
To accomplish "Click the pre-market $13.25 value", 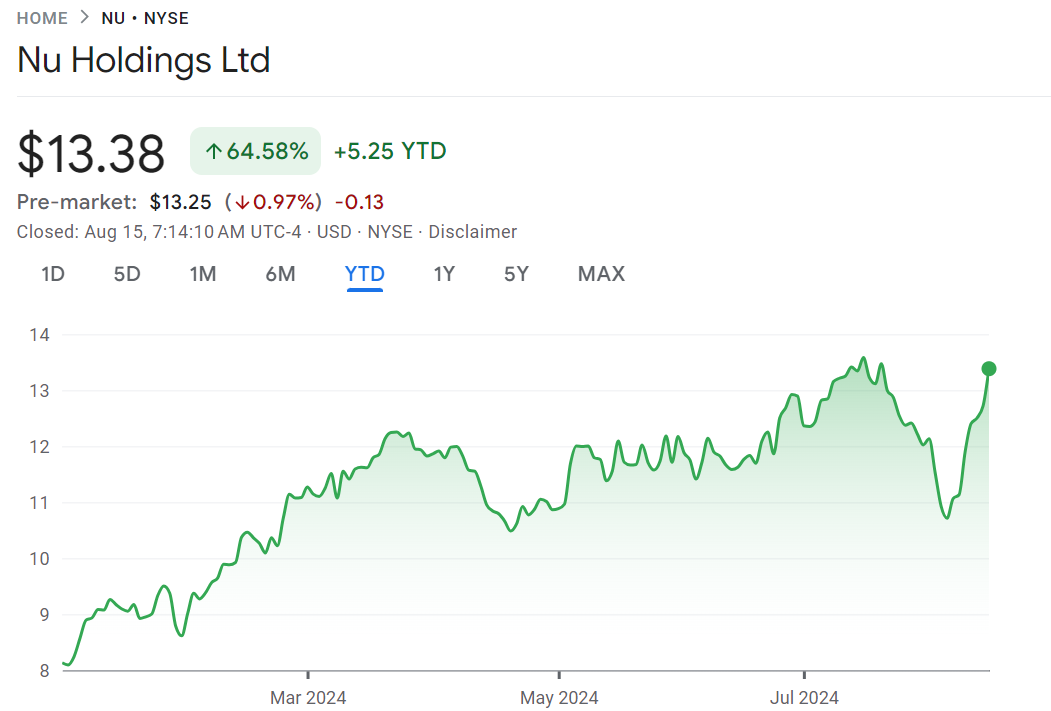I will click(180, 202).
